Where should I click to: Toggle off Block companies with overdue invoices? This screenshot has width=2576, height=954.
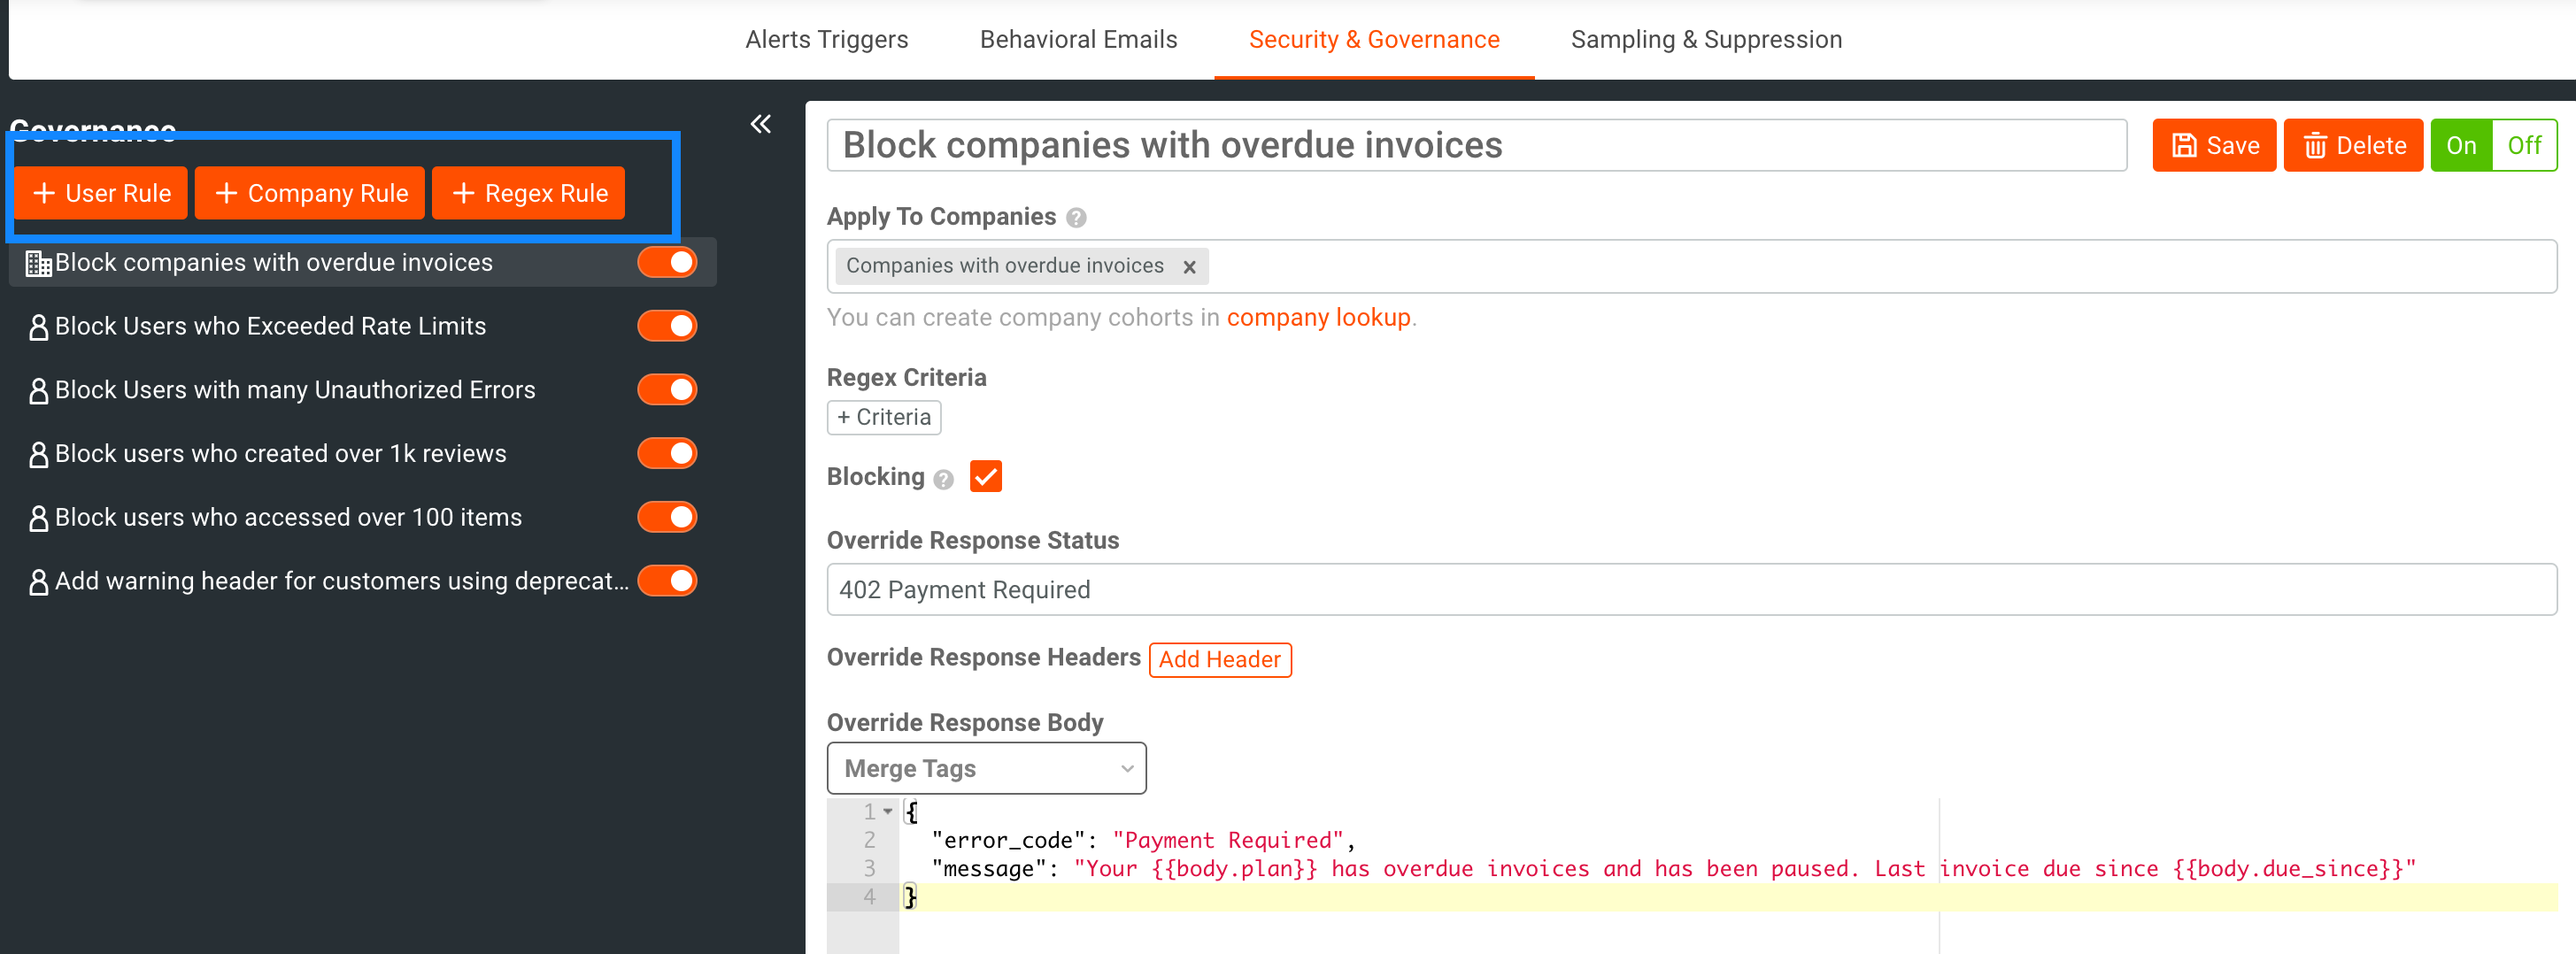click(x=667, y=263)
